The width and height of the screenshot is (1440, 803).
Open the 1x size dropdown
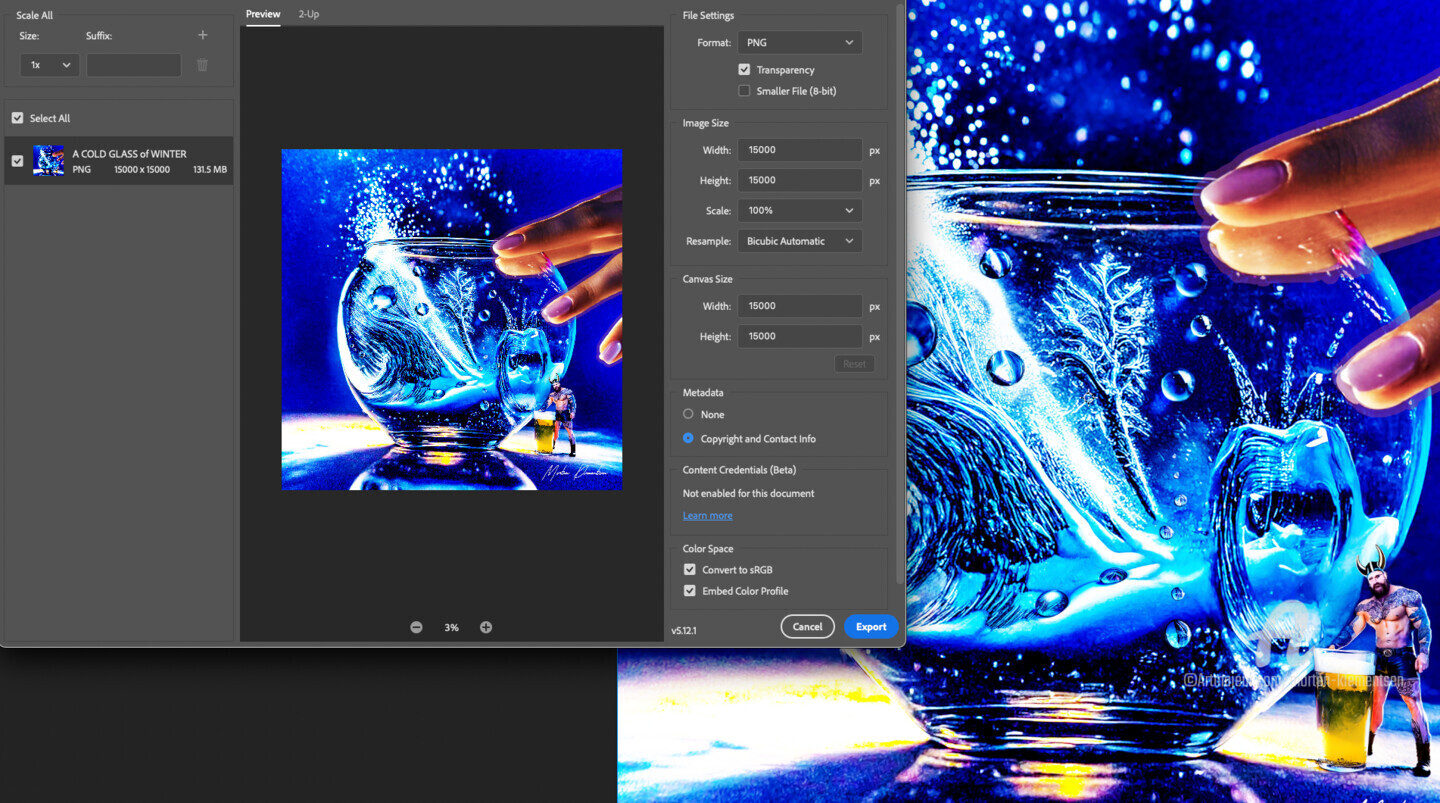pyautogui.click(x=50, y=65)
